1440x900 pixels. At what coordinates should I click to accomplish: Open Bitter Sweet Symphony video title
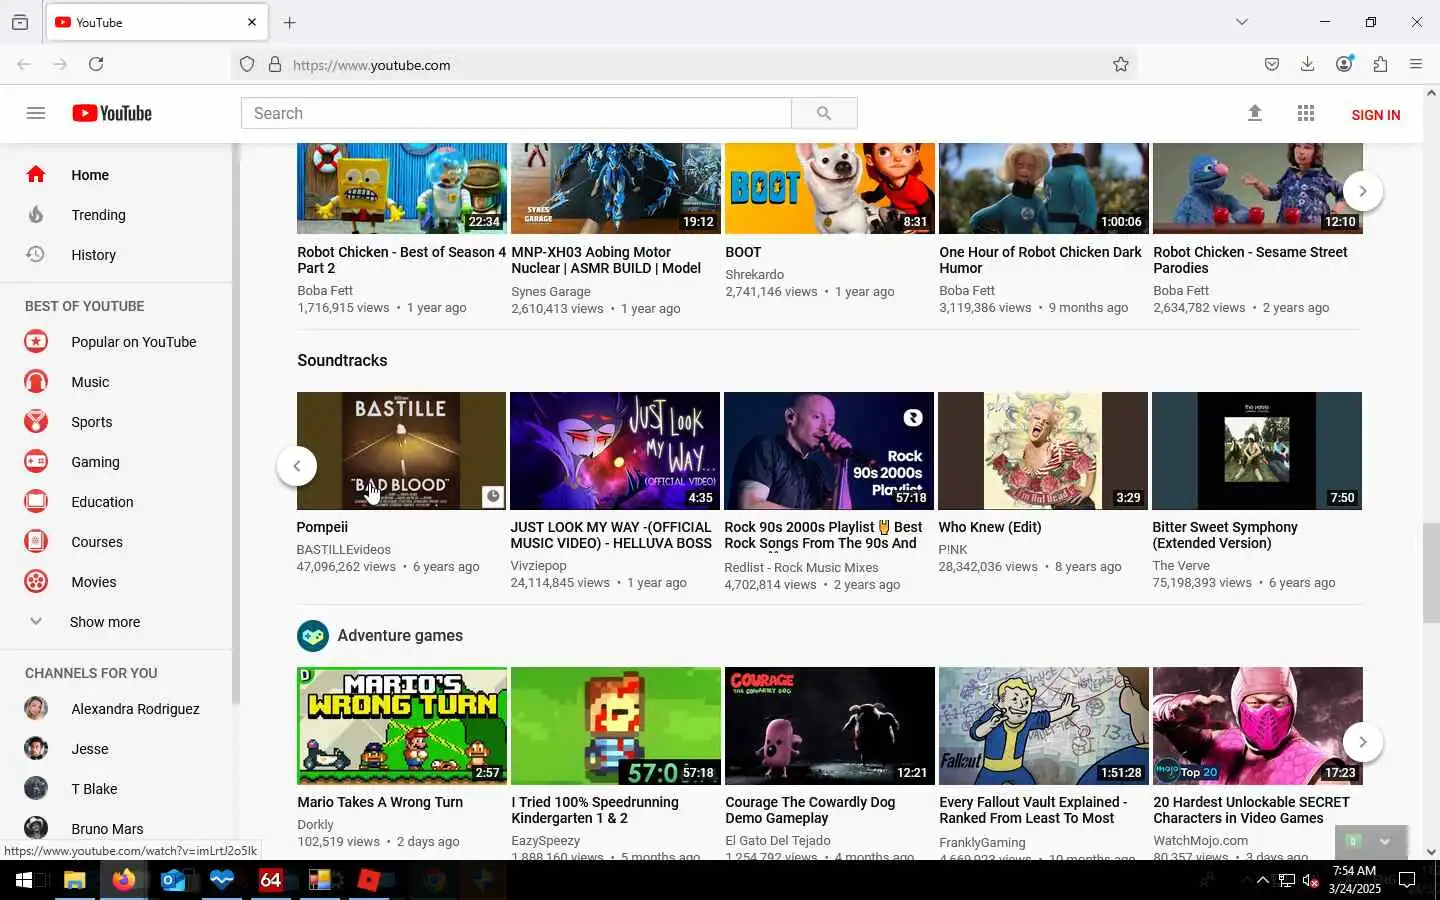[1225, 535]
